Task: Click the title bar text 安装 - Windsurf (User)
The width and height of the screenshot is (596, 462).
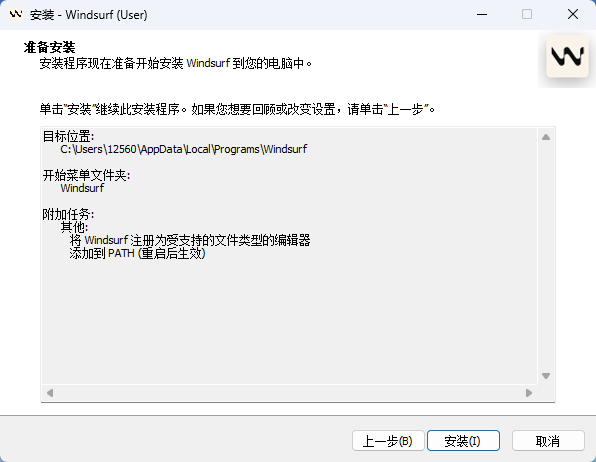Action: (89, 15)
